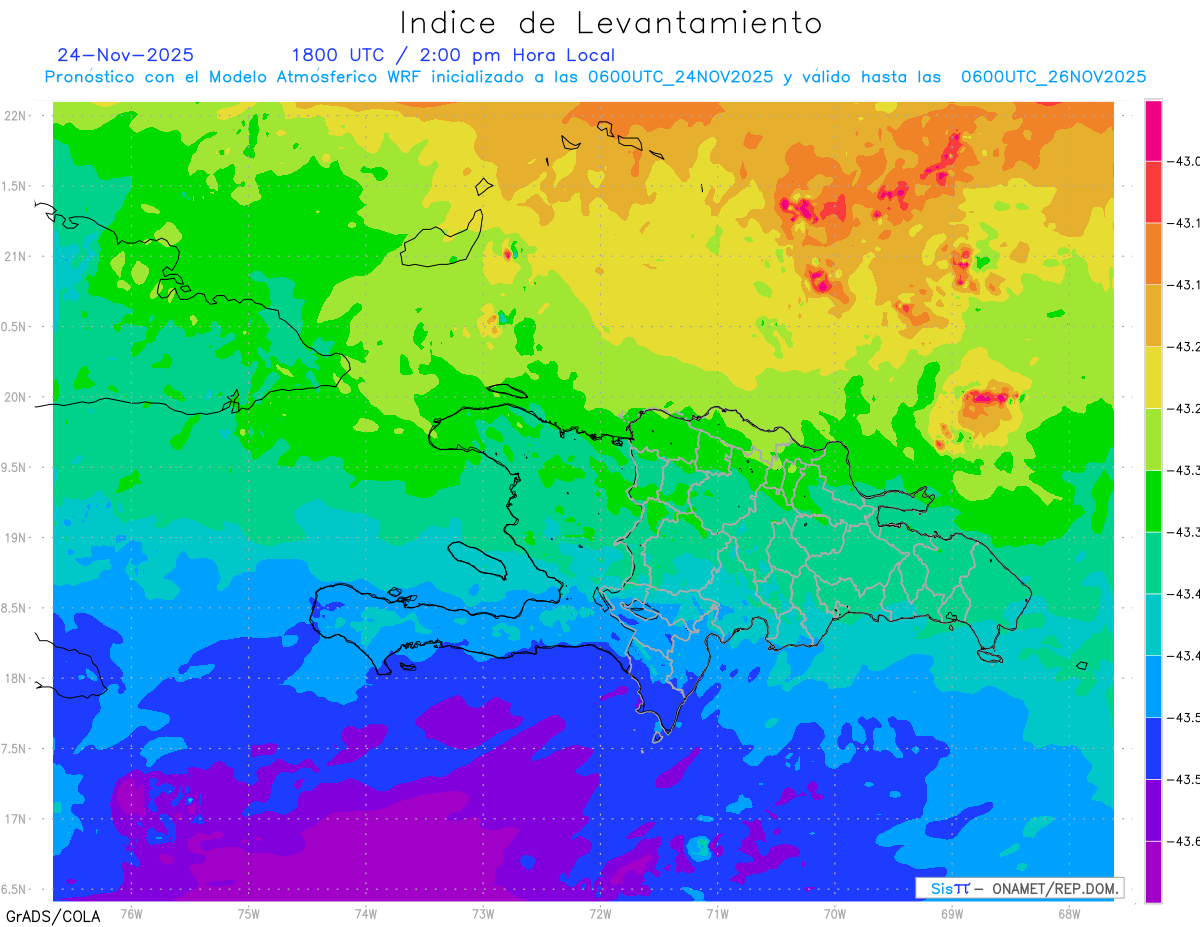Click the '76W' longitude label
Image resolution: width=1200 pixels, height=927 pixels.
coord(131,913)
